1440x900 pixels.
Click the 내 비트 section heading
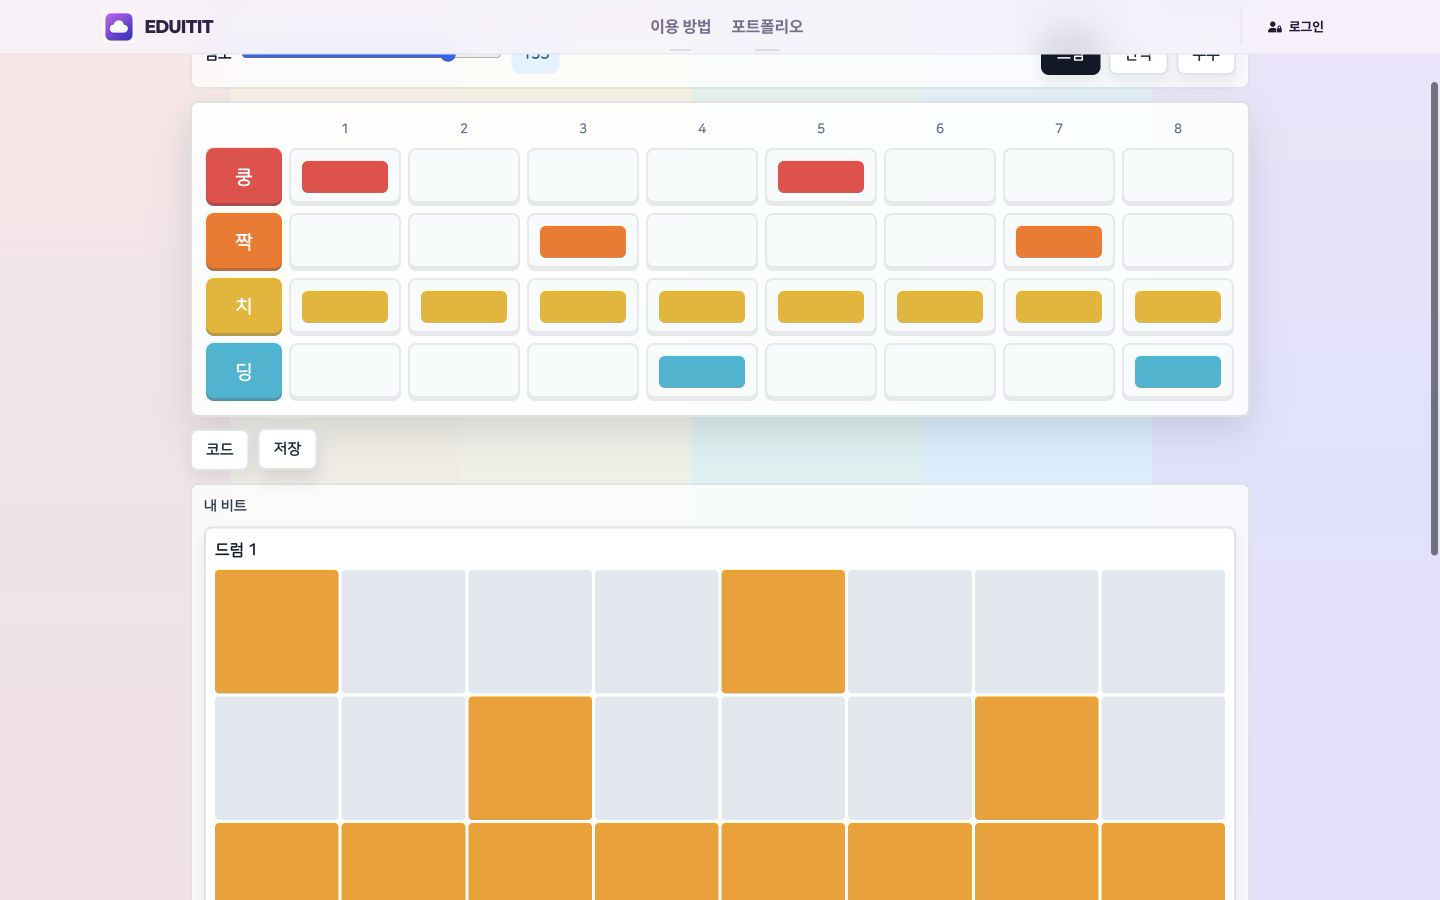(x=225, y=506)
